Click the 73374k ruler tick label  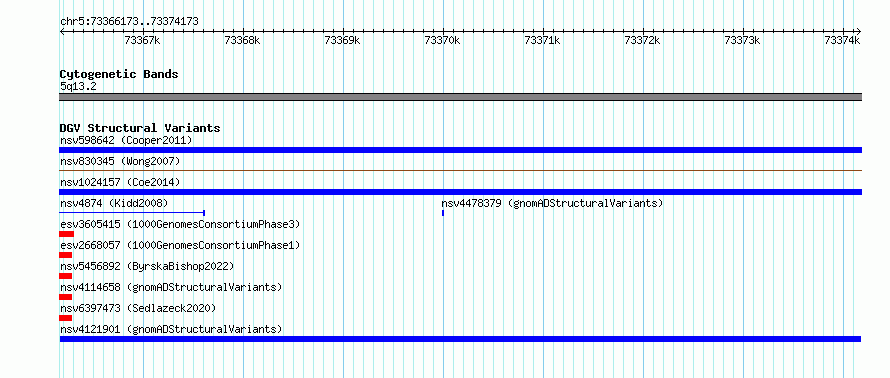click(x=843, y=40)
